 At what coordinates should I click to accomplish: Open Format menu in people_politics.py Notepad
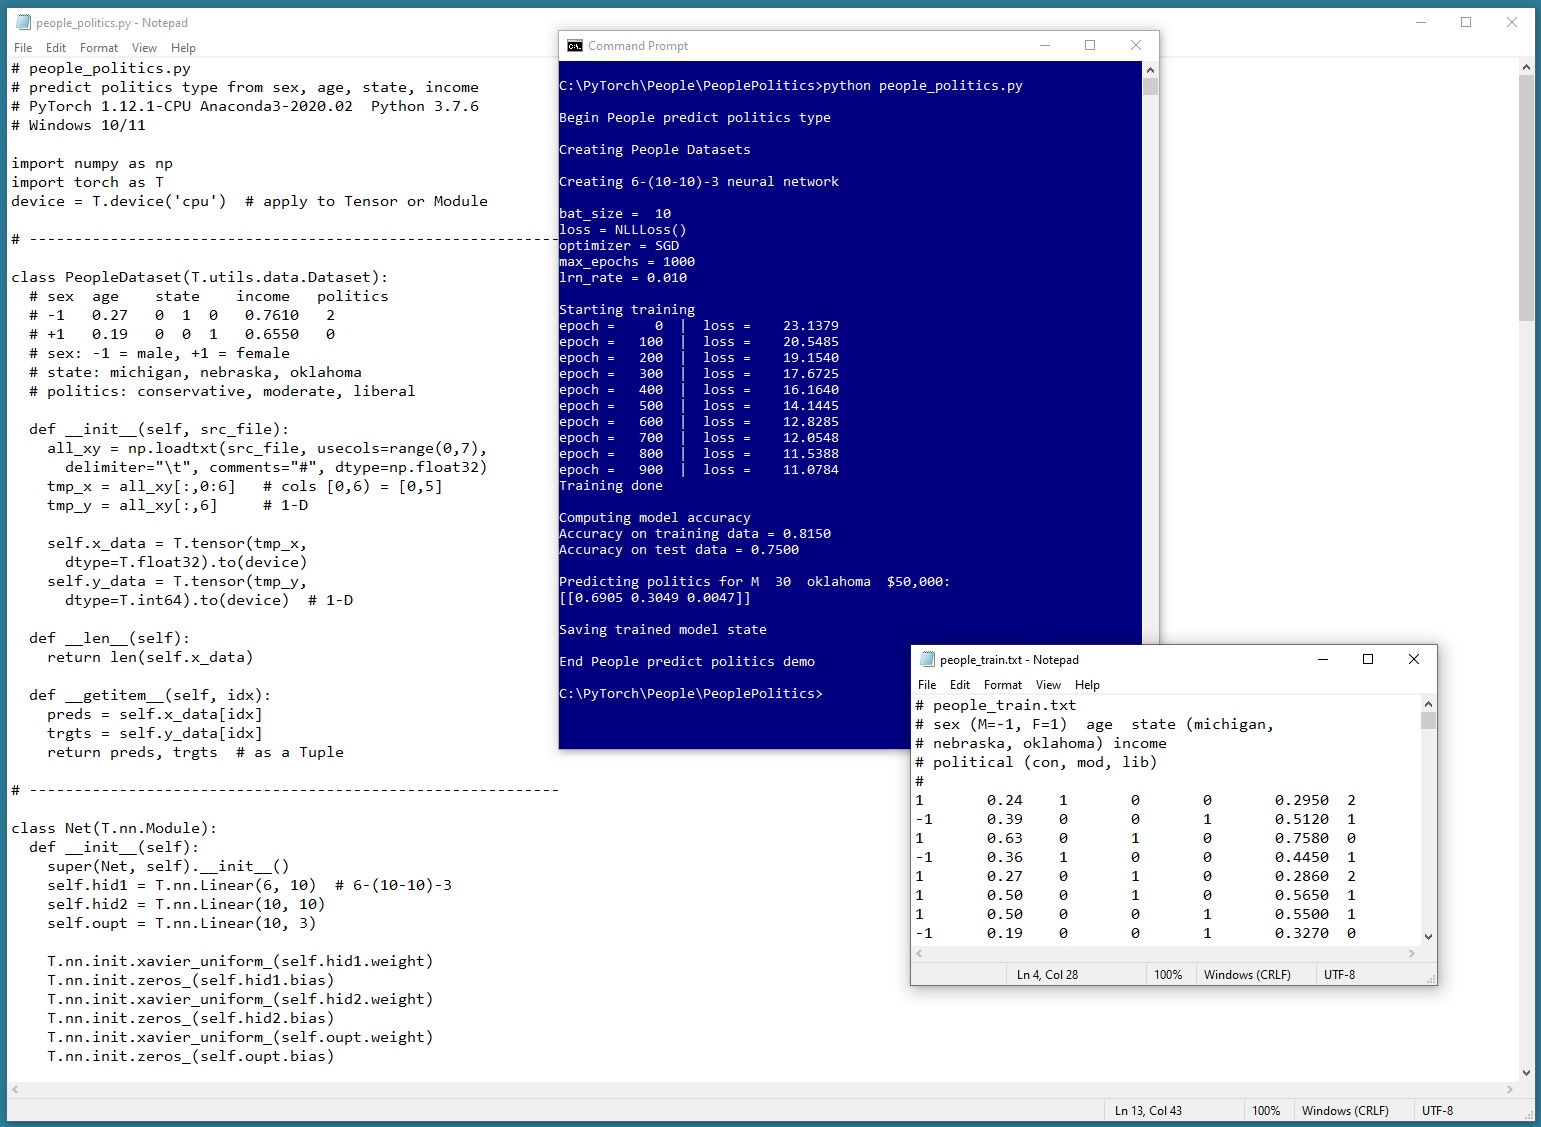(99, 48)
